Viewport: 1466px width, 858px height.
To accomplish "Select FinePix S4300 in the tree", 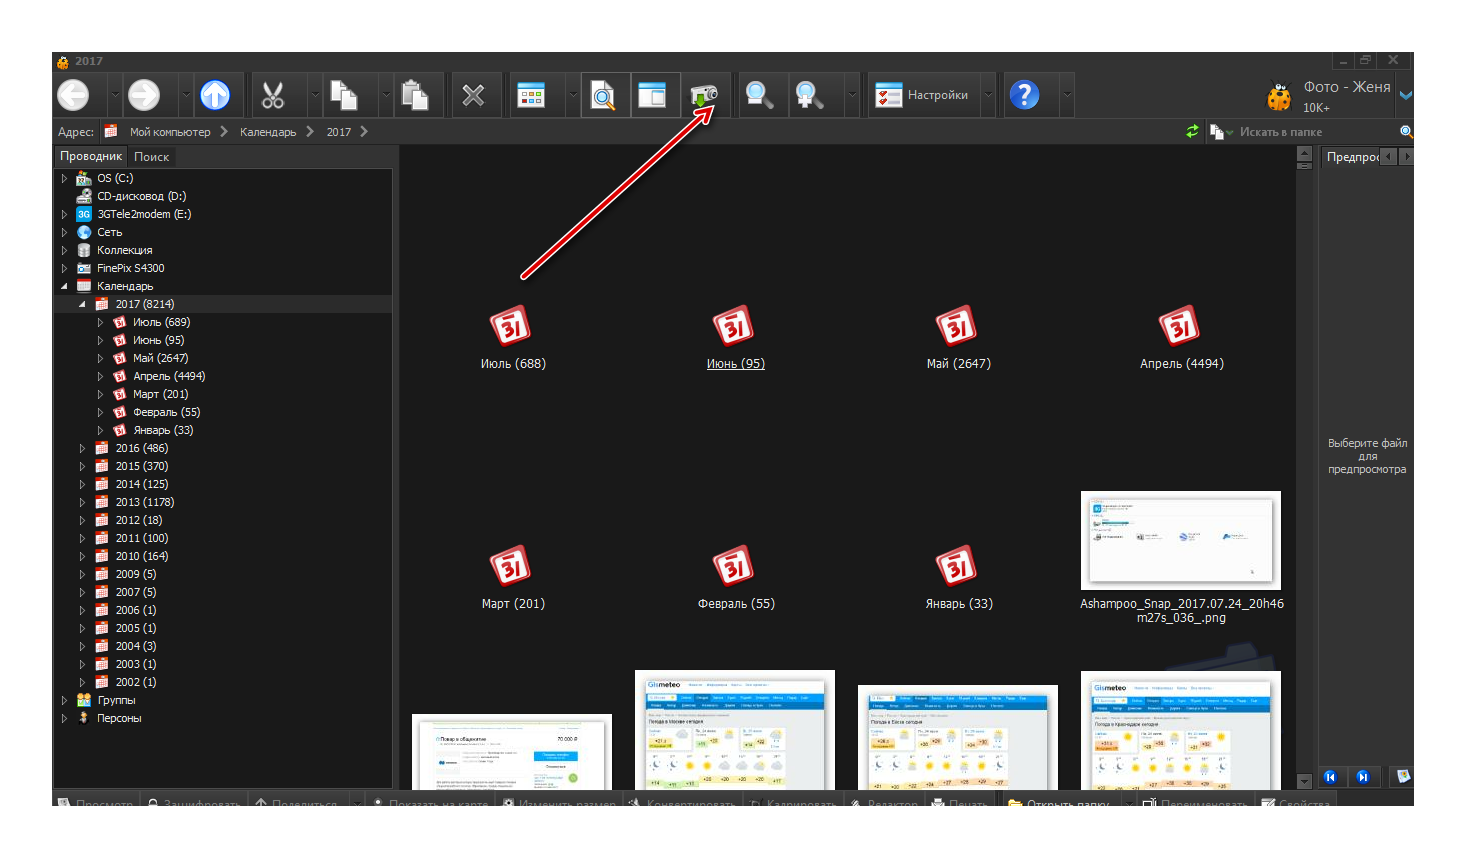I will (x=130, y=268).
